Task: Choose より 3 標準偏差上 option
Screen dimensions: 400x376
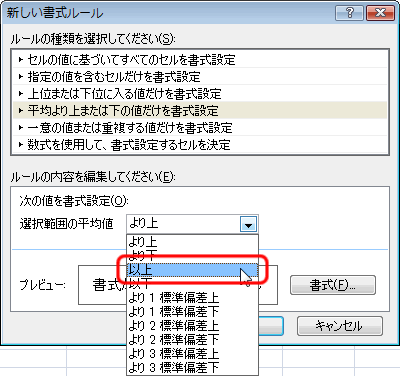Action: pos(192,354)
